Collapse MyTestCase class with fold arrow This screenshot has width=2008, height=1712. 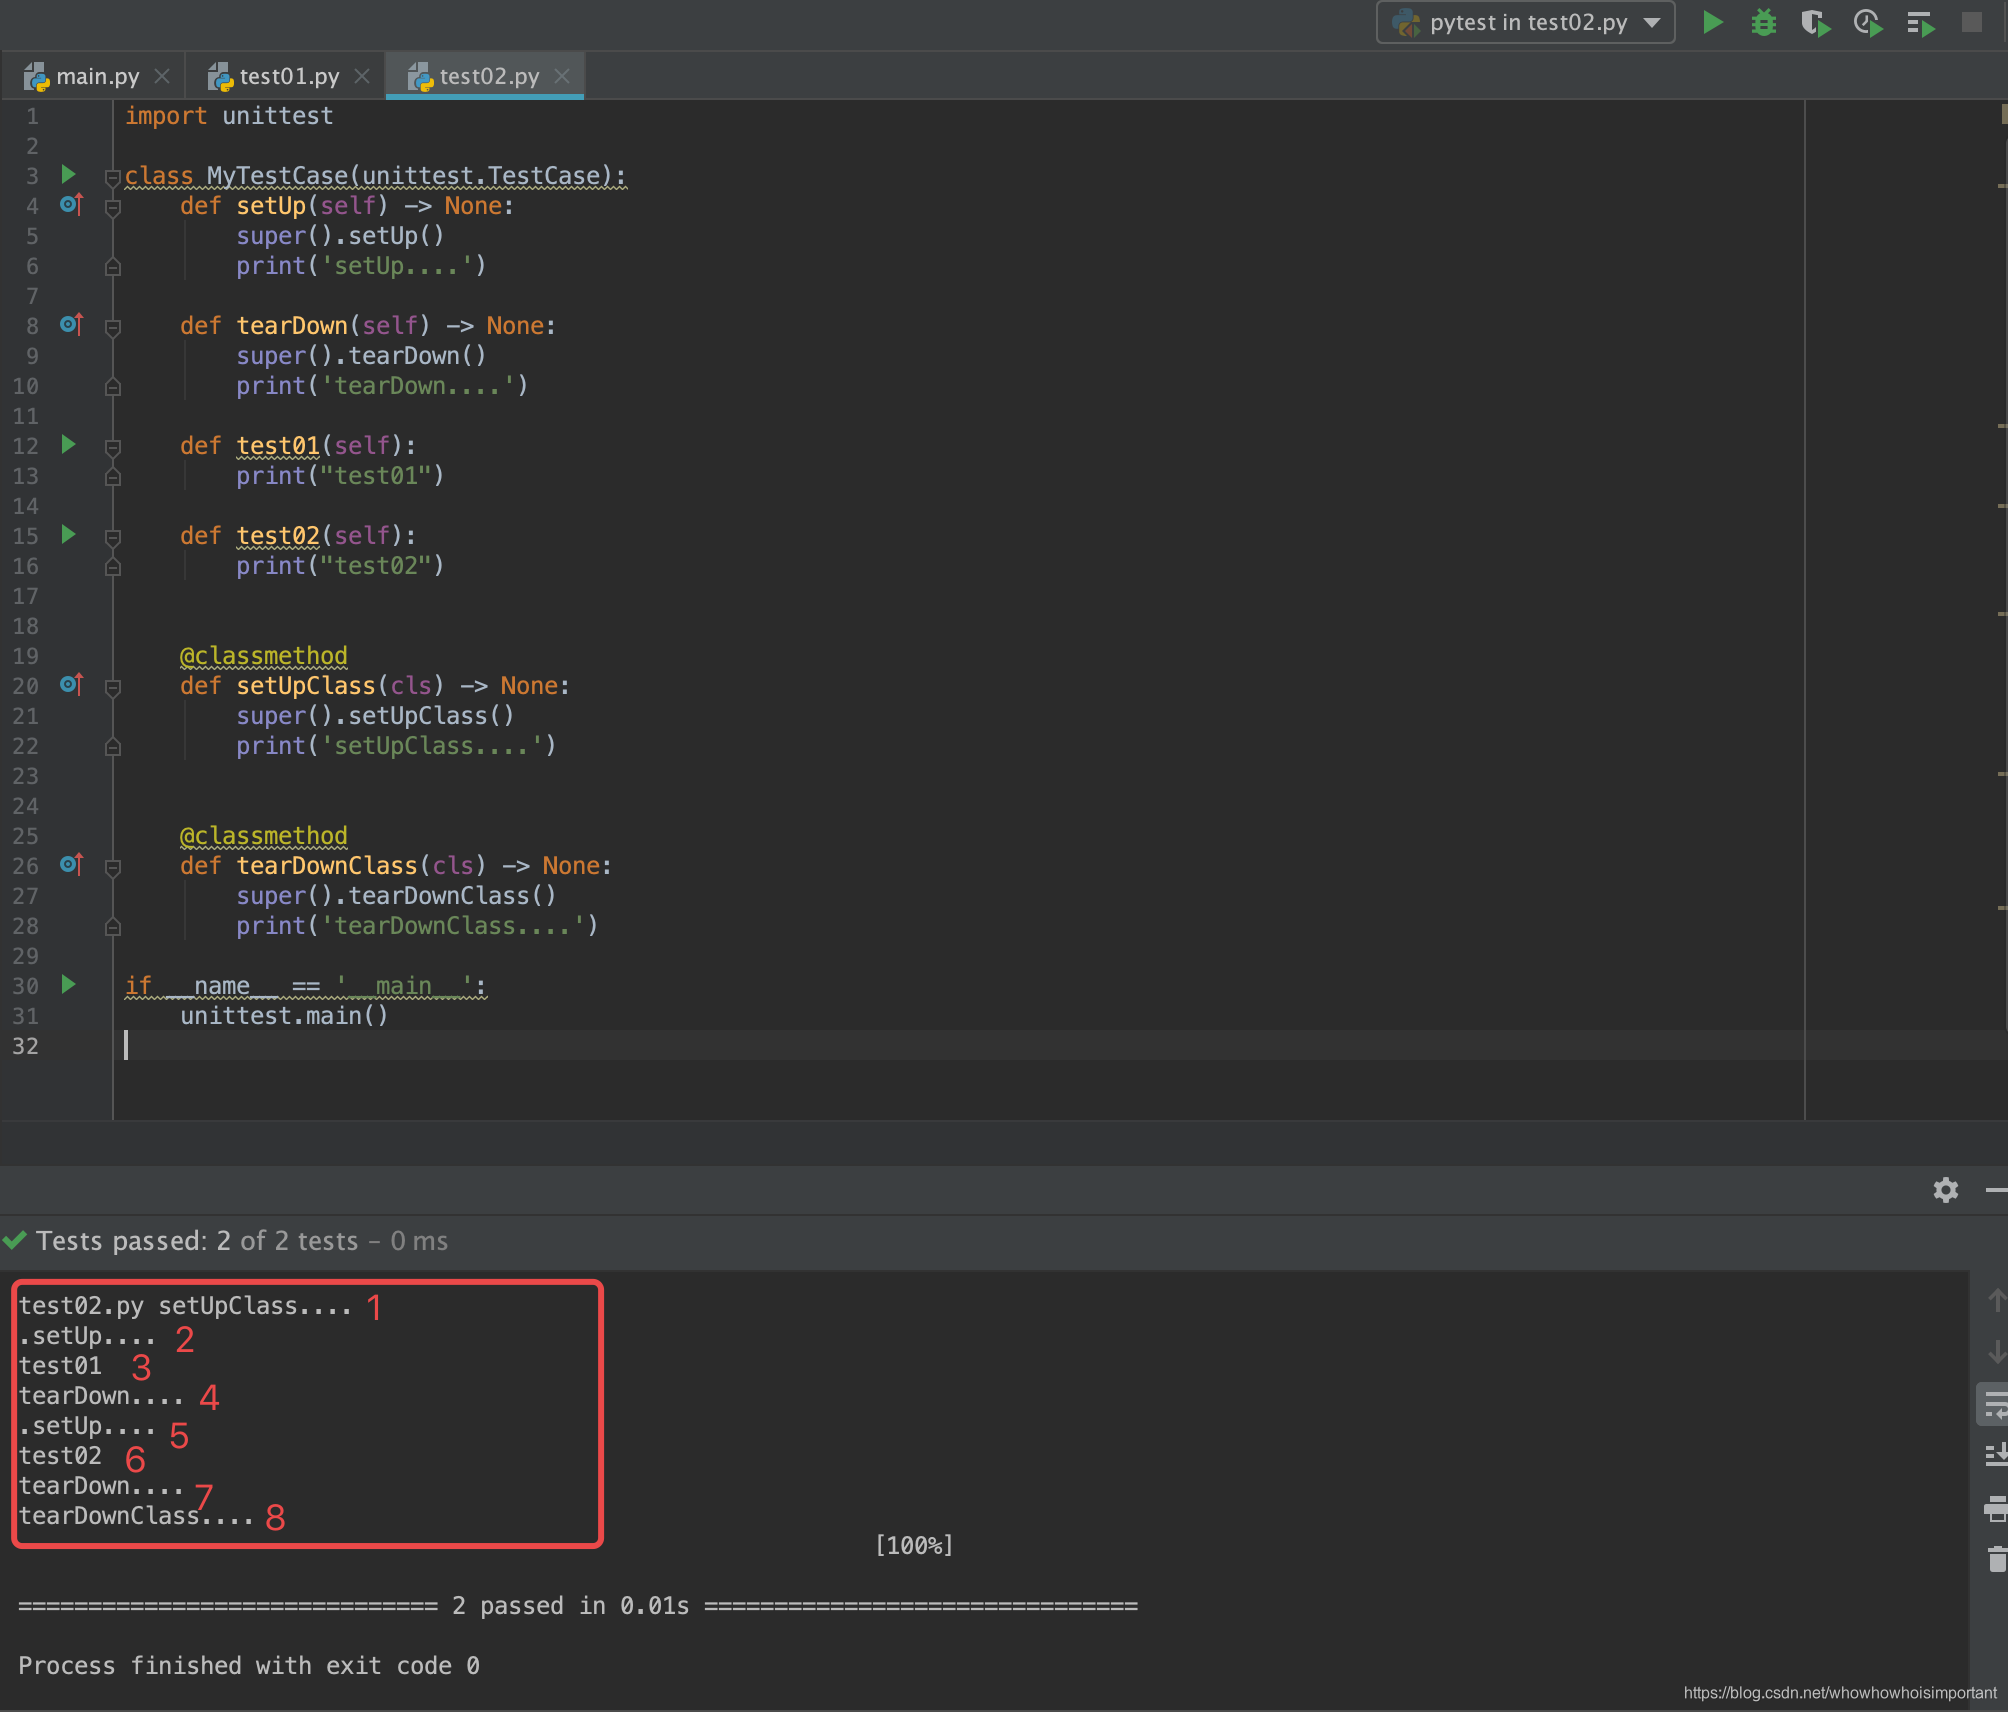[111, 176]
